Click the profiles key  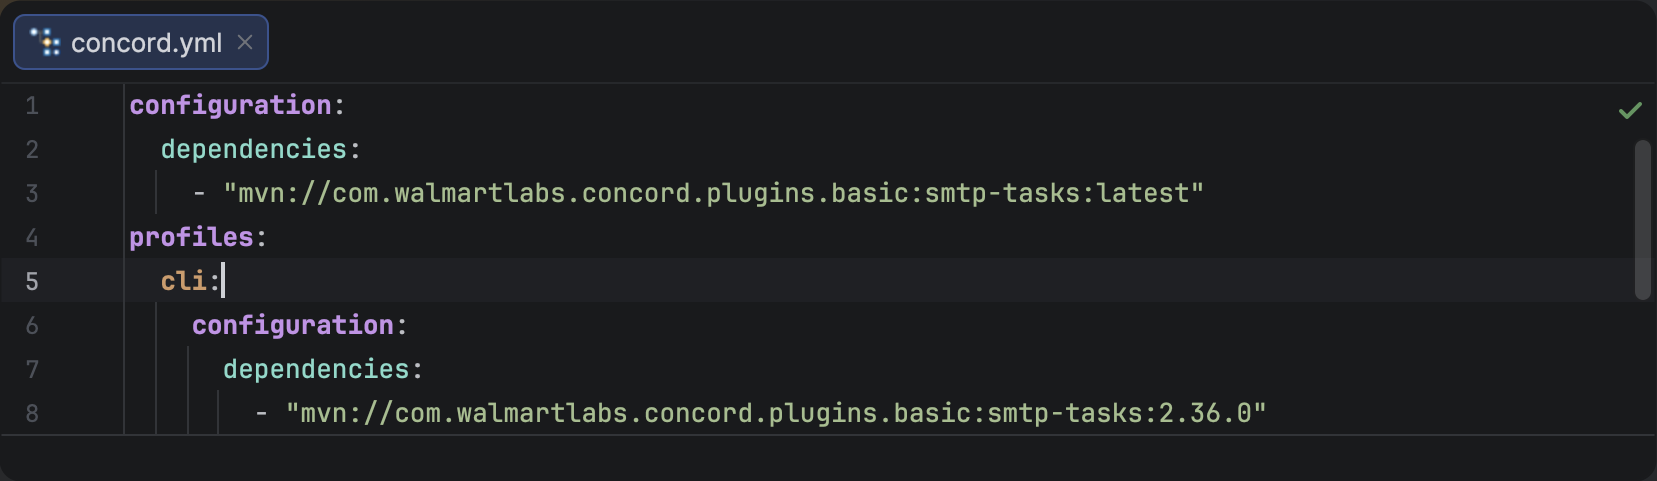click(191, 237)
